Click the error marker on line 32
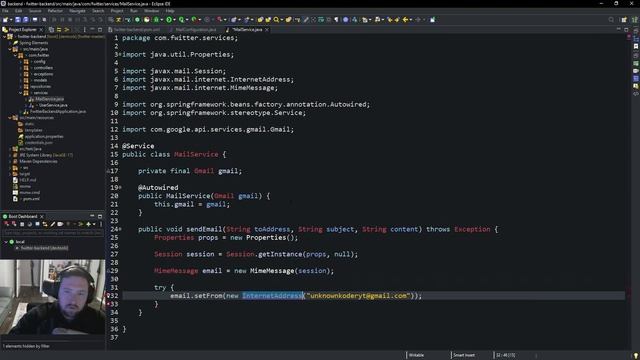Viewport: 640px width, 360px height. coord(109,296)
